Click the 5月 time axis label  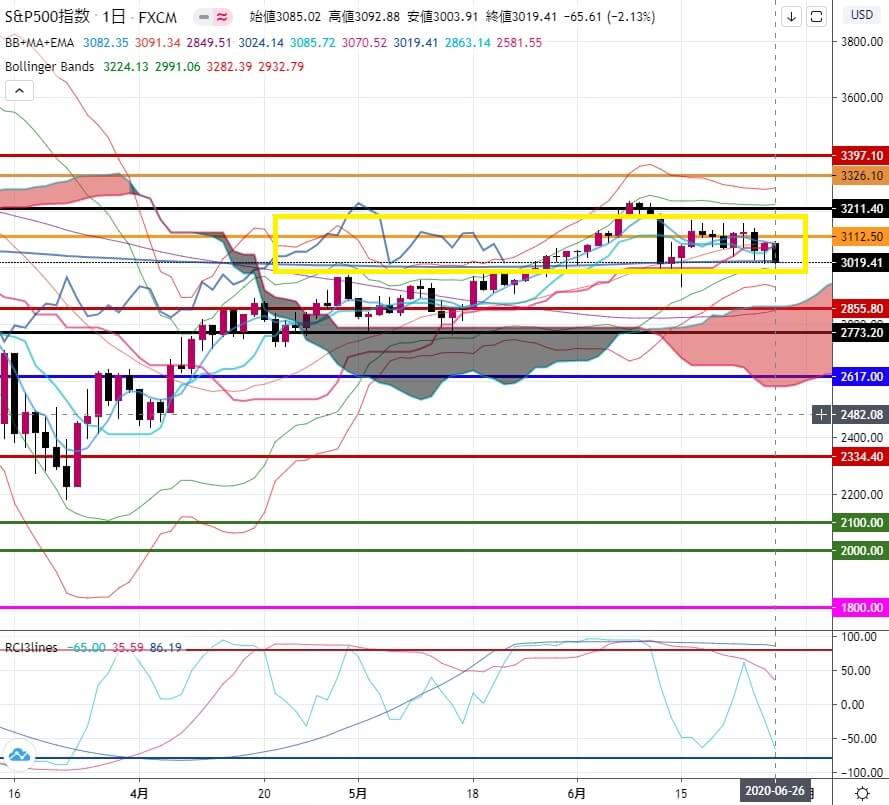click(358, 793)
